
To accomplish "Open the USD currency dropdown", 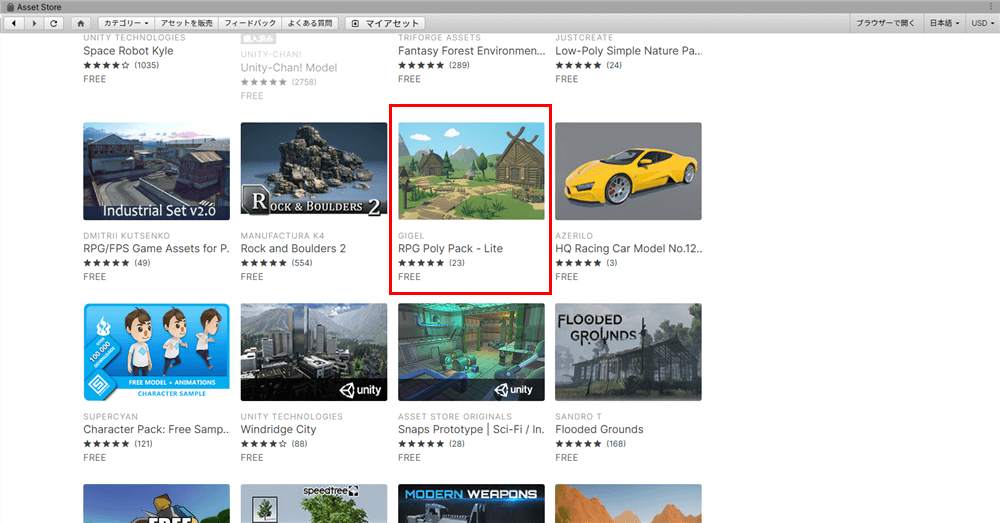I will pyautogui.click(x=983, y=23).
